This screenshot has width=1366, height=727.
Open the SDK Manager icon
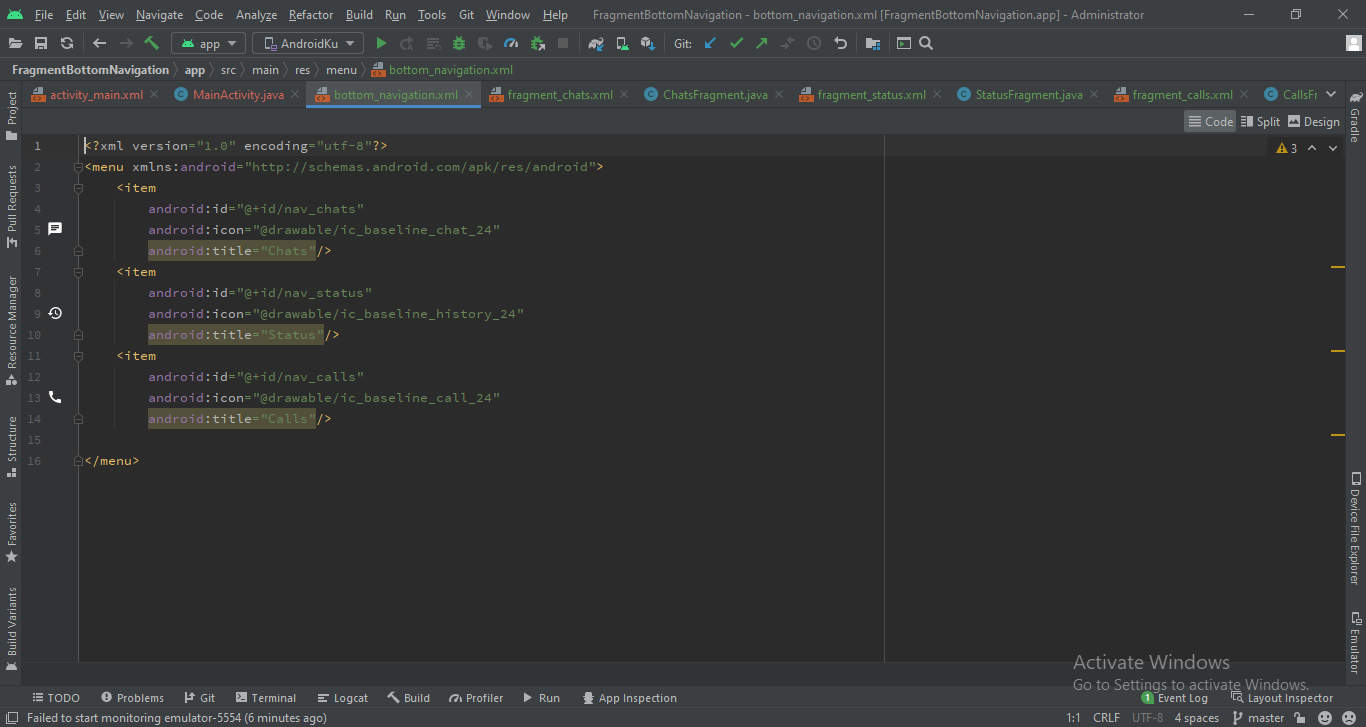click(648, 43)
